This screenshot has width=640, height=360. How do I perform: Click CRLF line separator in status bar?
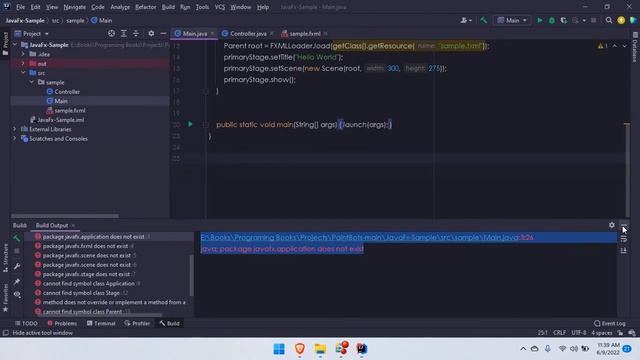pyautogui.click(x=559, y=333)
